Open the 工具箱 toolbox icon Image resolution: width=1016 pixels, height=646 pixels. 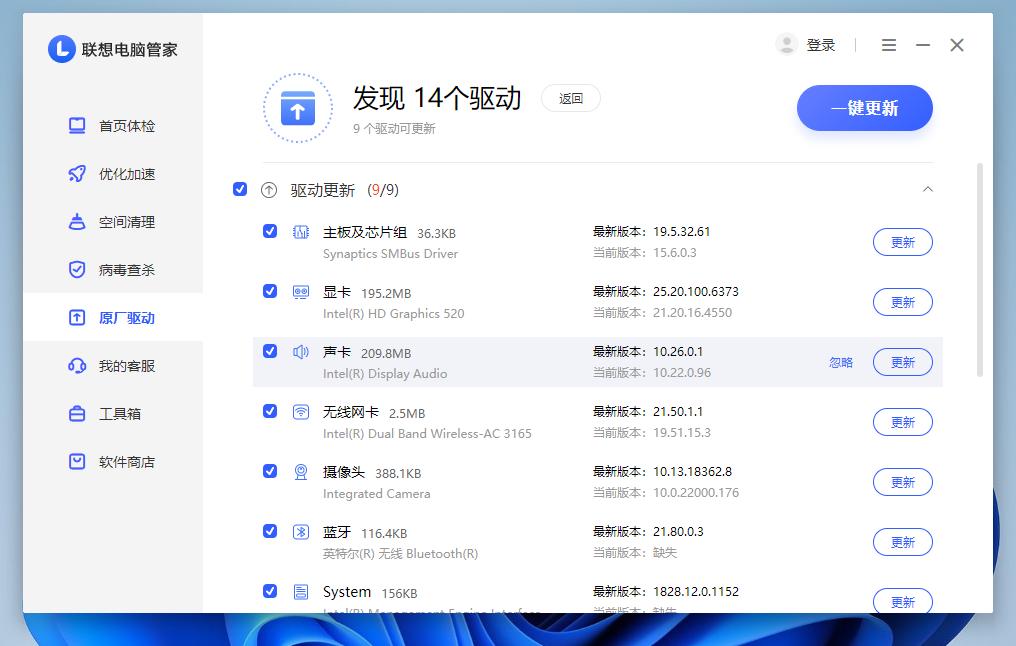77,413
